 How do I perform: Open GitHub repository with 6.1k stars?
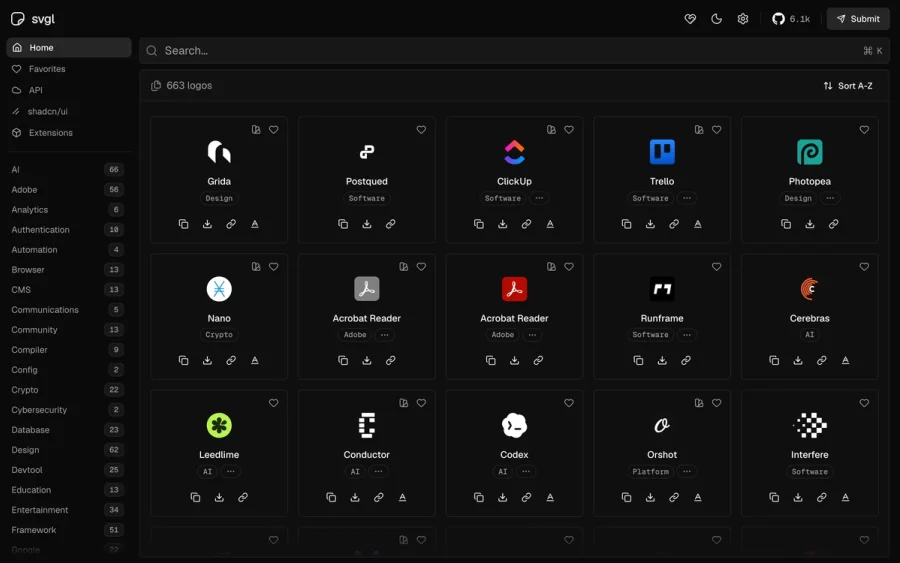coord(791,19)
